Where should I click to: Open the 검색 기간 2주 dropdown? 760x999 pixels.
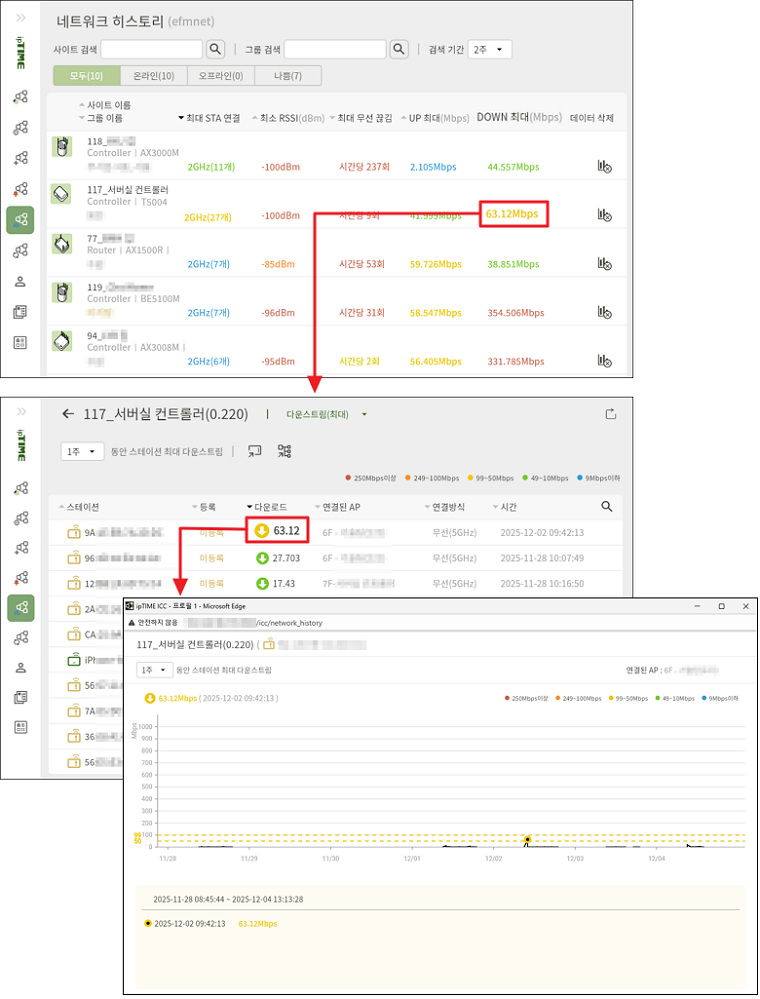489,49
